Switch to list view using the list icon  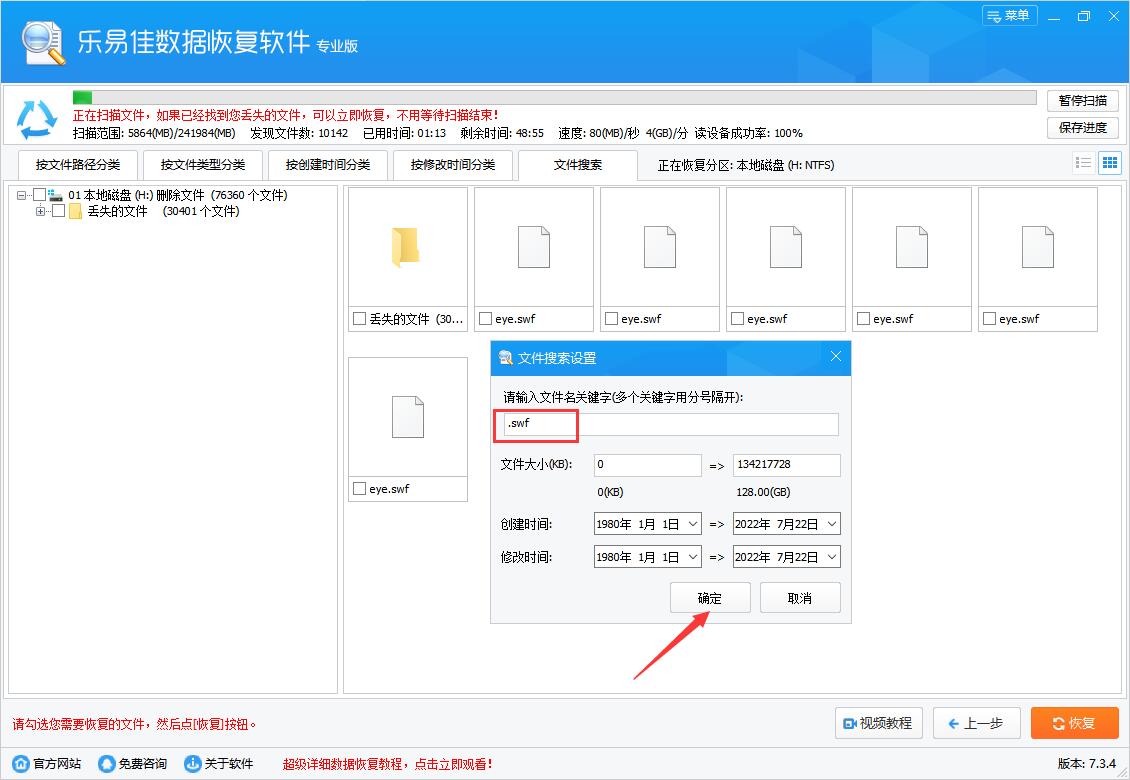point(1086,162)
